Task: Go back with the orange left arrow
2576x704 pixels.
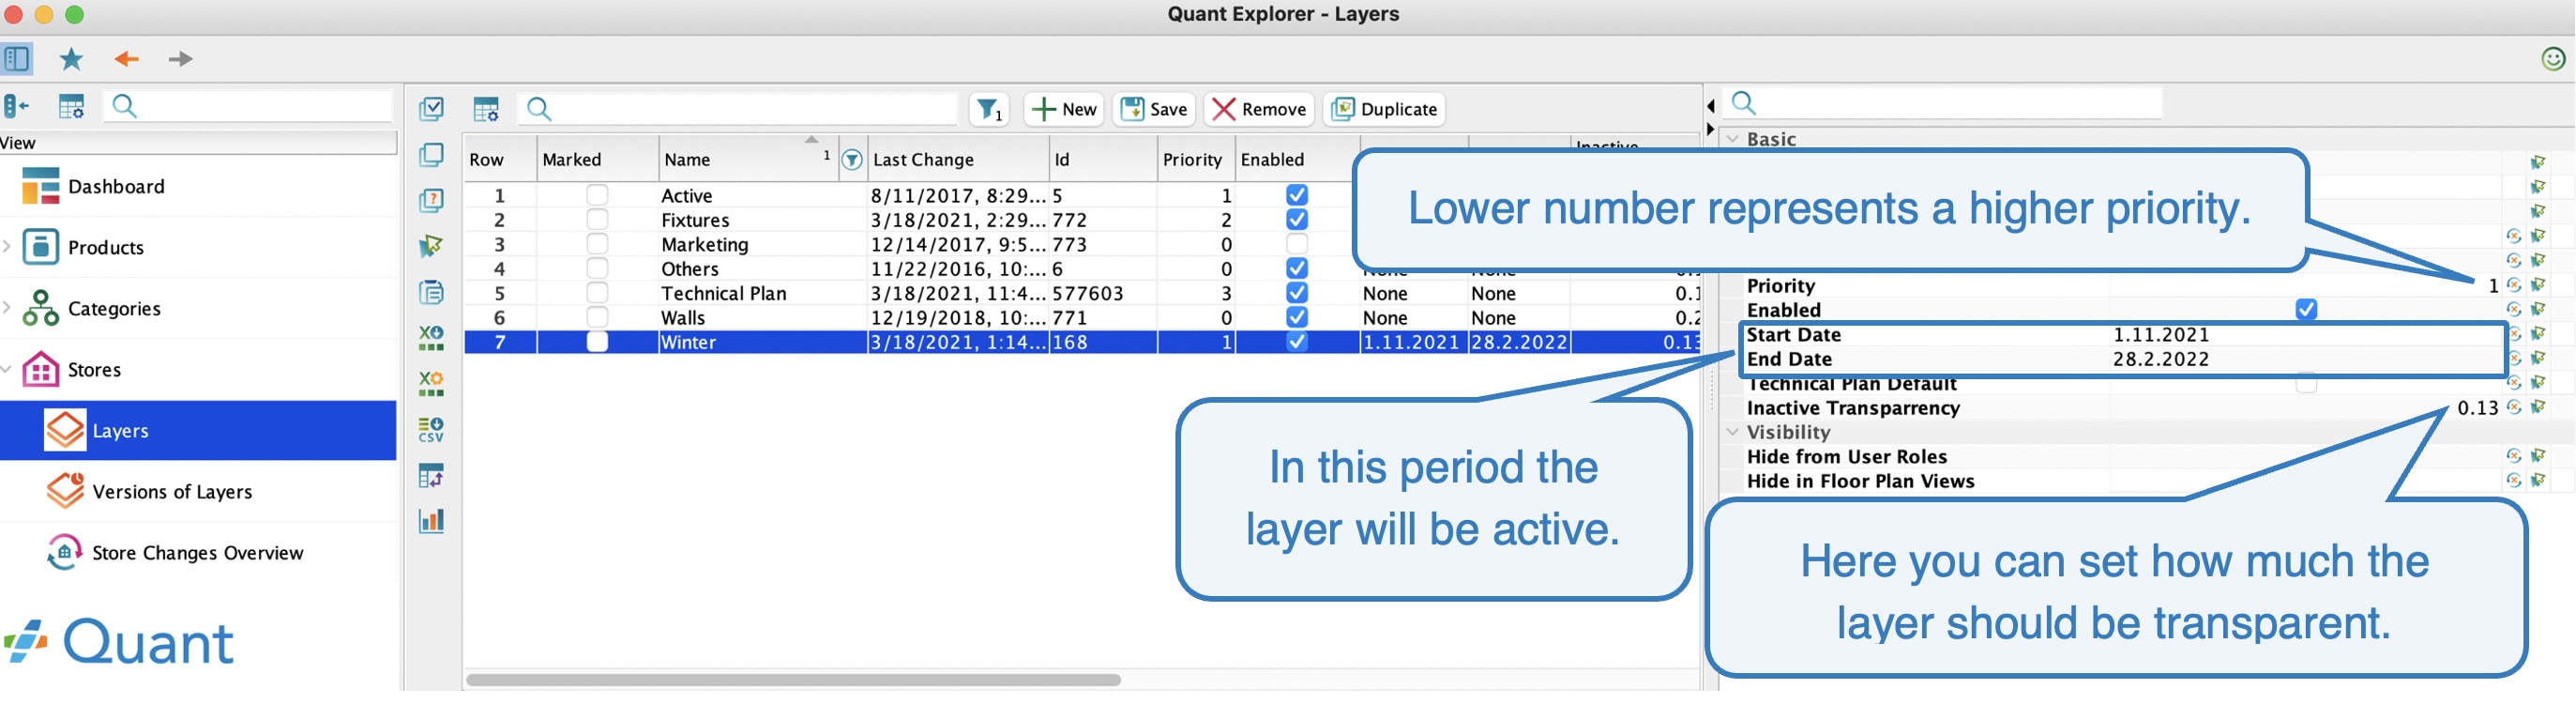Action: pyautogui.click(x=126, y=59)
